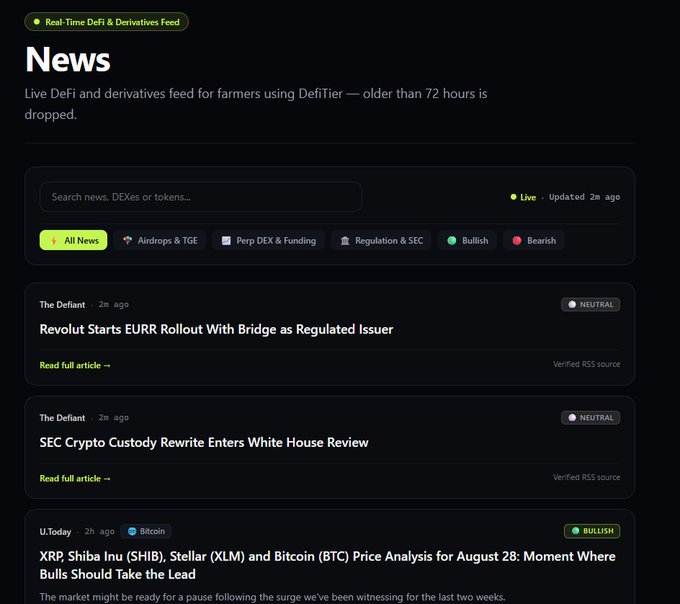The width and height of the screenshot is (680, 604).
Task: Click 'The Defiant' source on SEC article
Action: tap(62, 418)
